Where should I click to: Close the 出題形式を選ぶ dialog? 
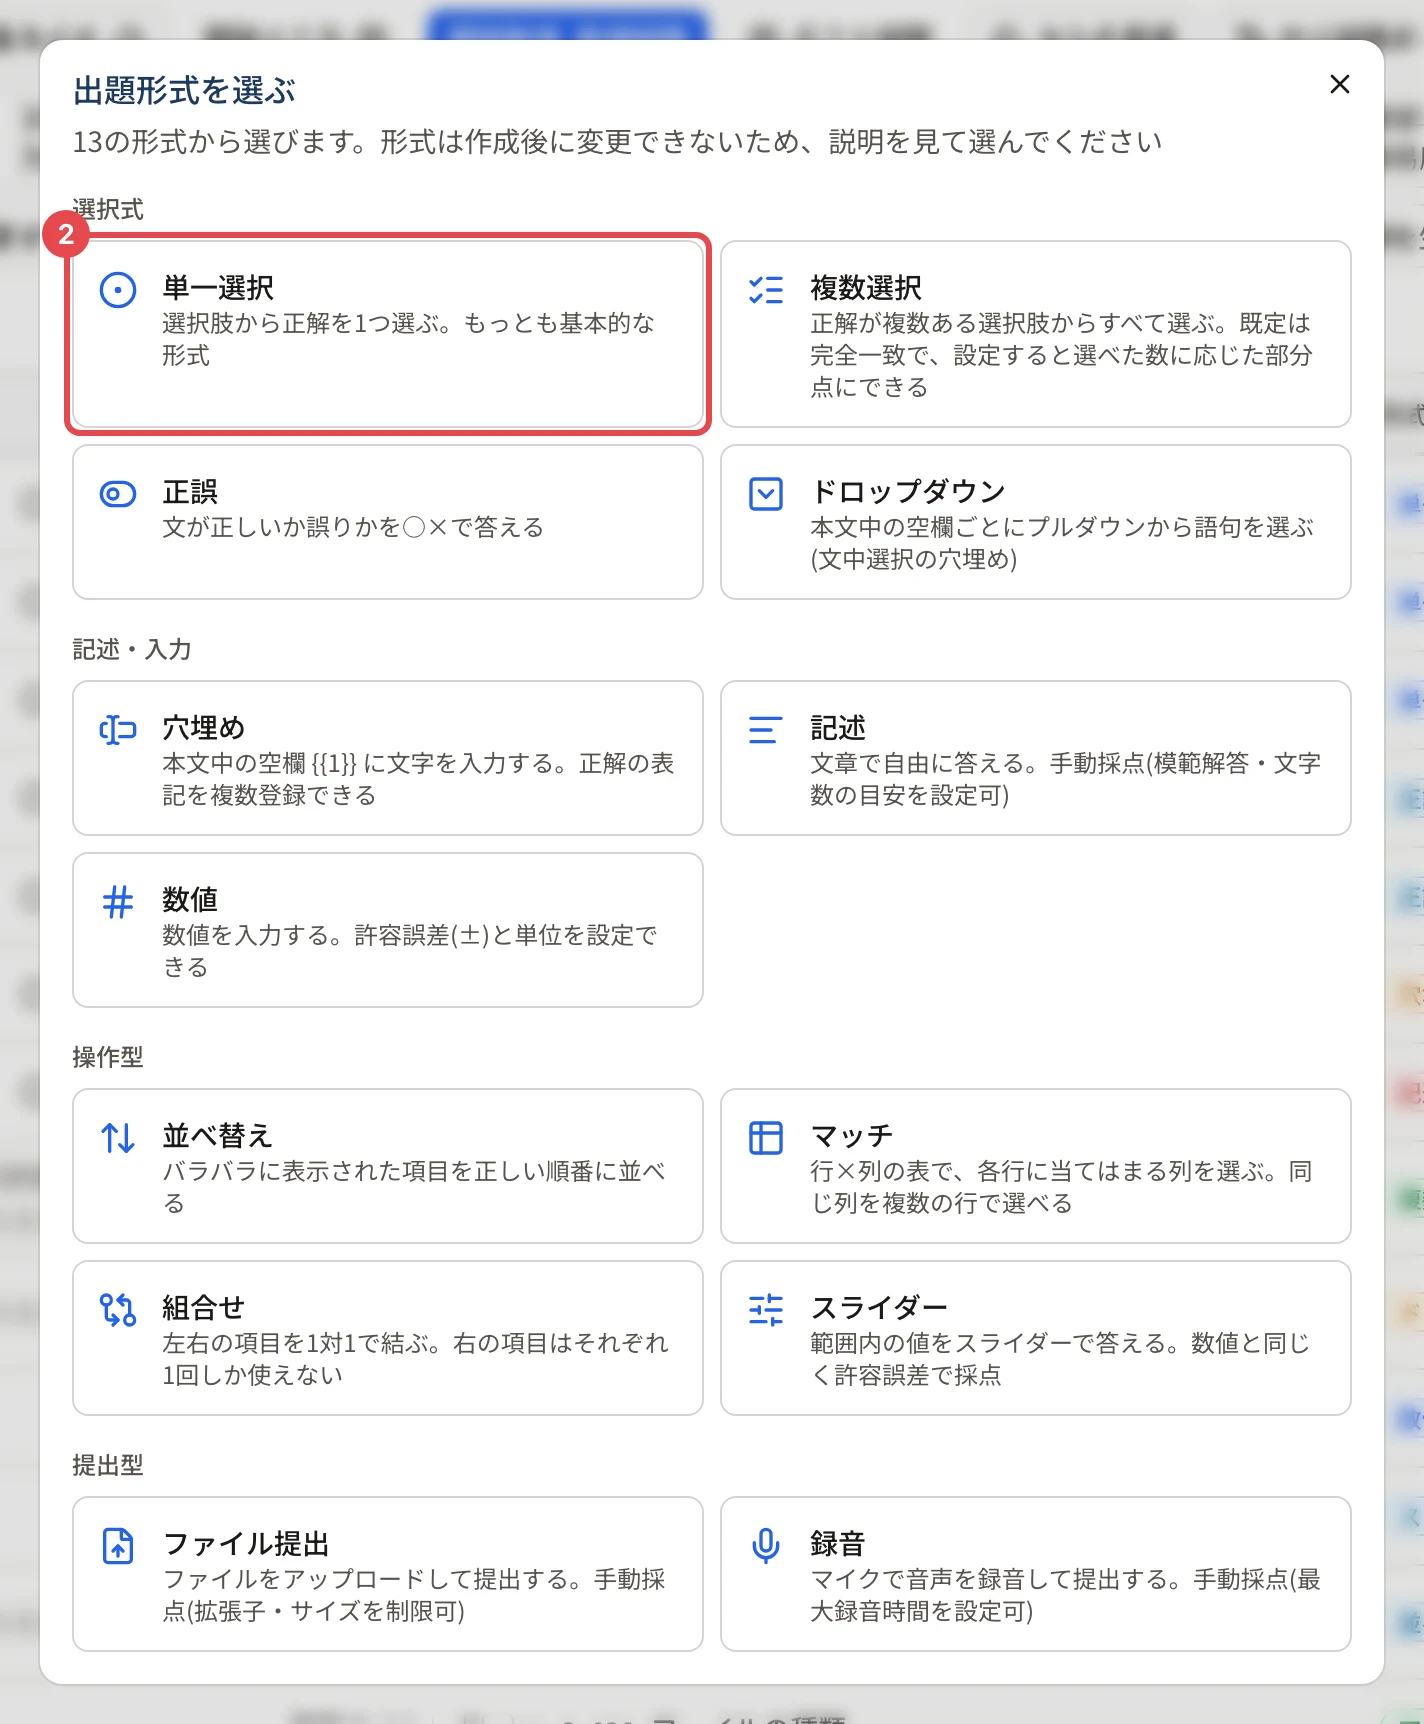click(x=1340, y=84)
